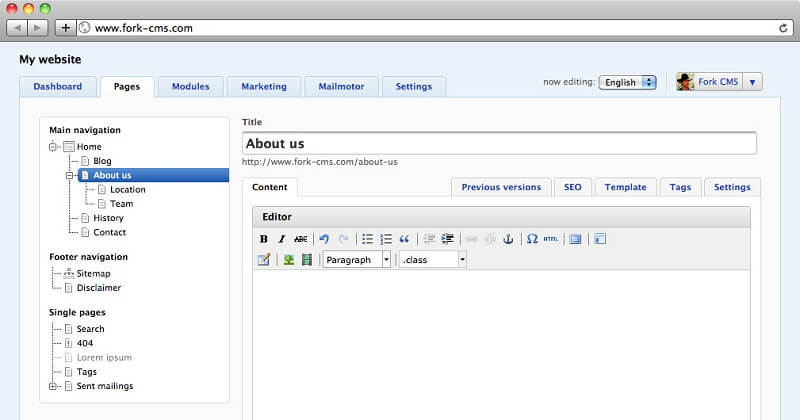Toggle italic formatting in the editor
The image size is (800, 420).
(x=281, y=239)
